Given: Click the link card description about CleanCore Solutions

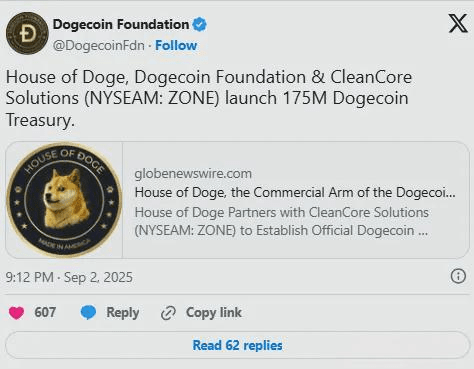Looking at the screenshot, I should coord(282,221).
